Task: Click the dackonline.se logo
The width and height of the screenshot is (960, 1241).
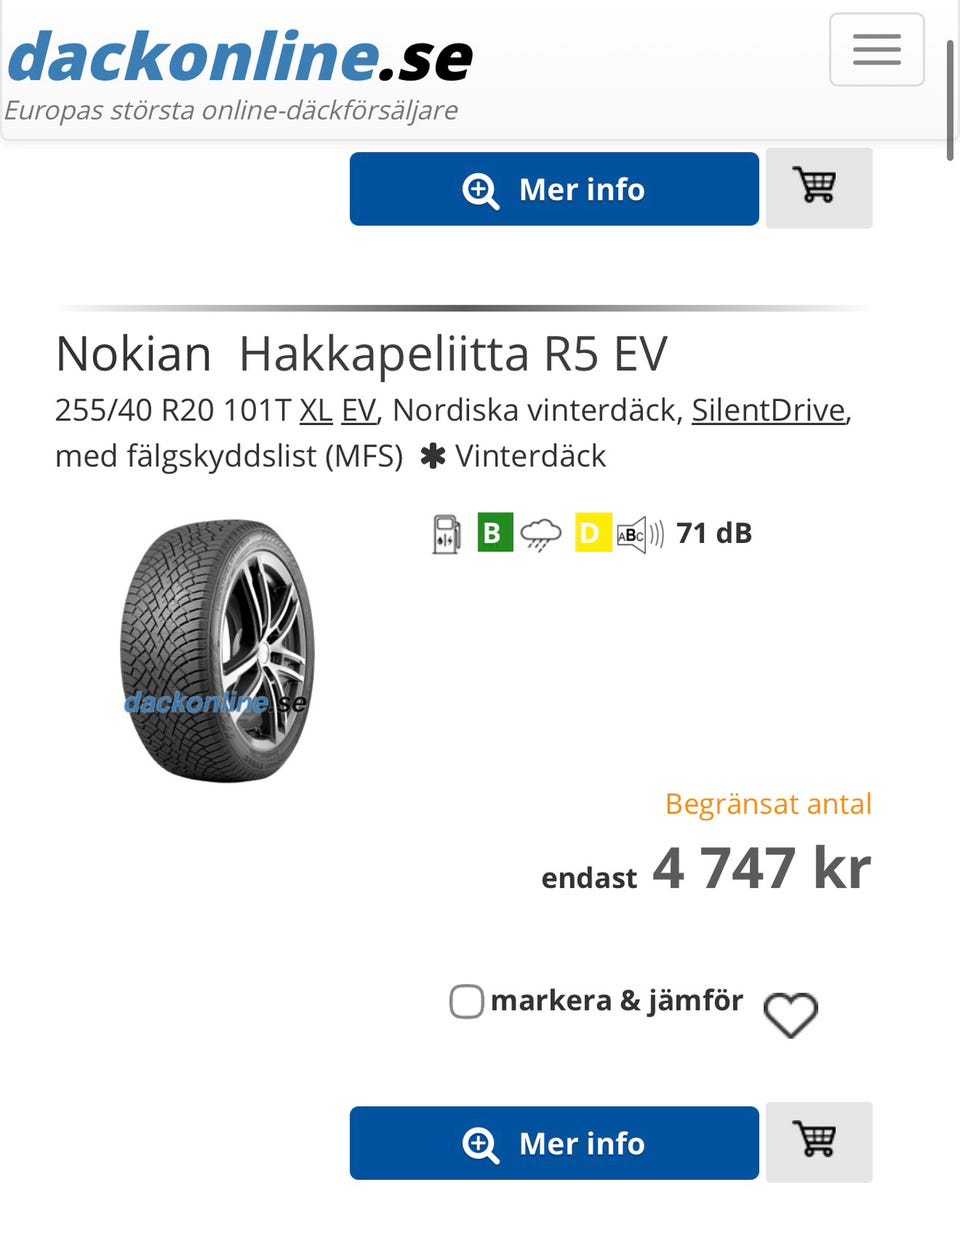Action: 240,57
